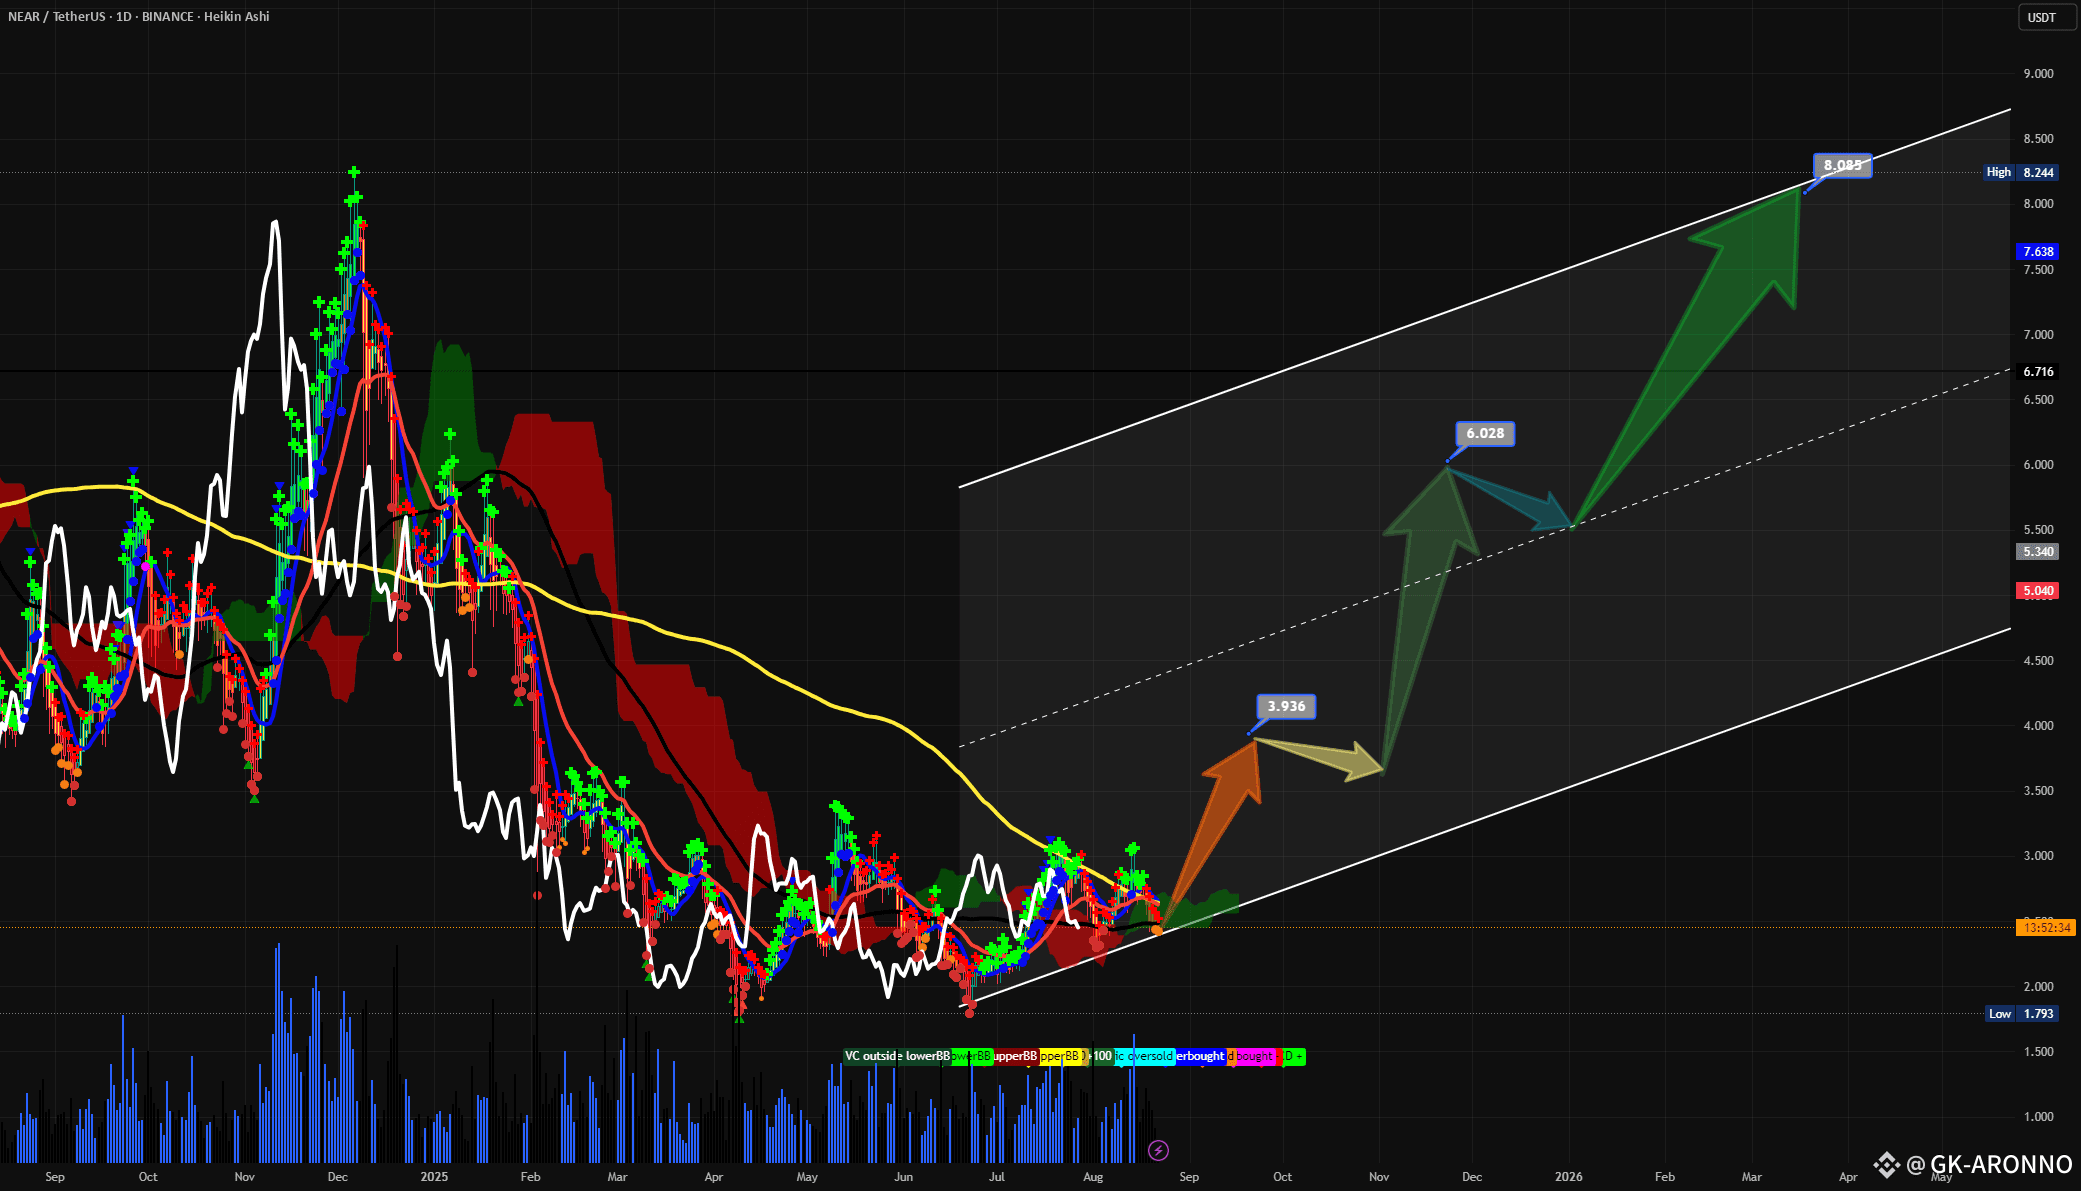Screen dimensions: 2081x1191
Task: Click the High 8.244 price tag
Action: pos(2021,172)
